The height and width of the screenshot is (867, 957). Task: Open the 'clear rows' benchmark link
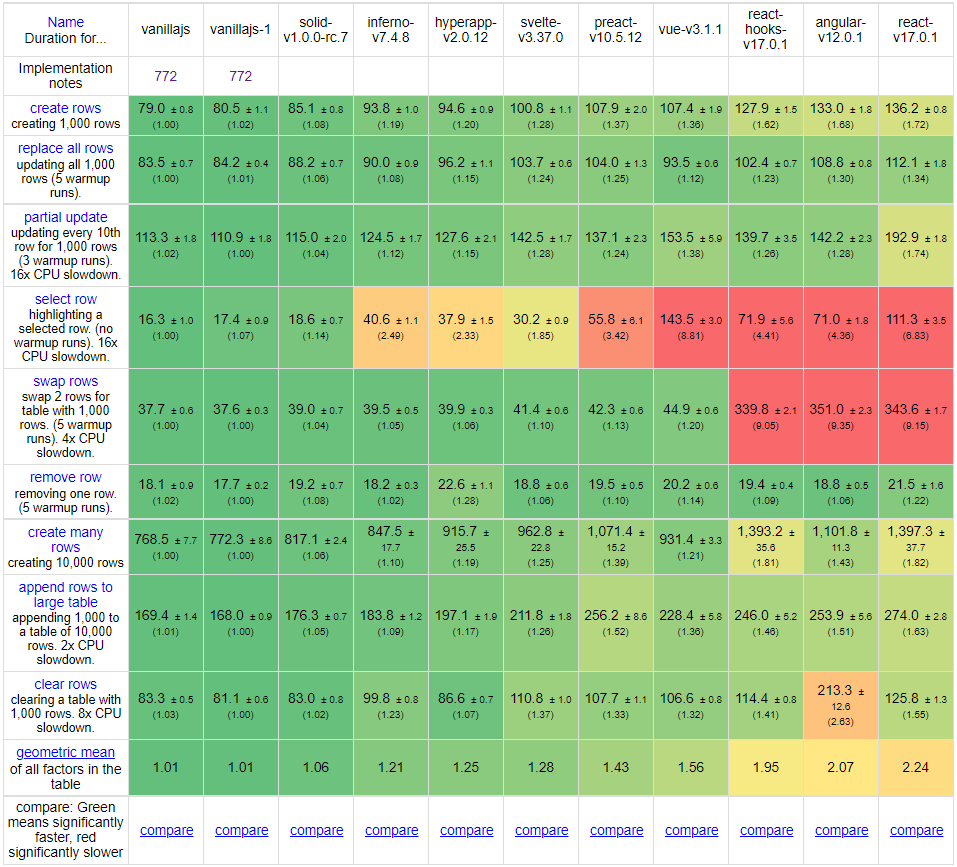[65, 684]
